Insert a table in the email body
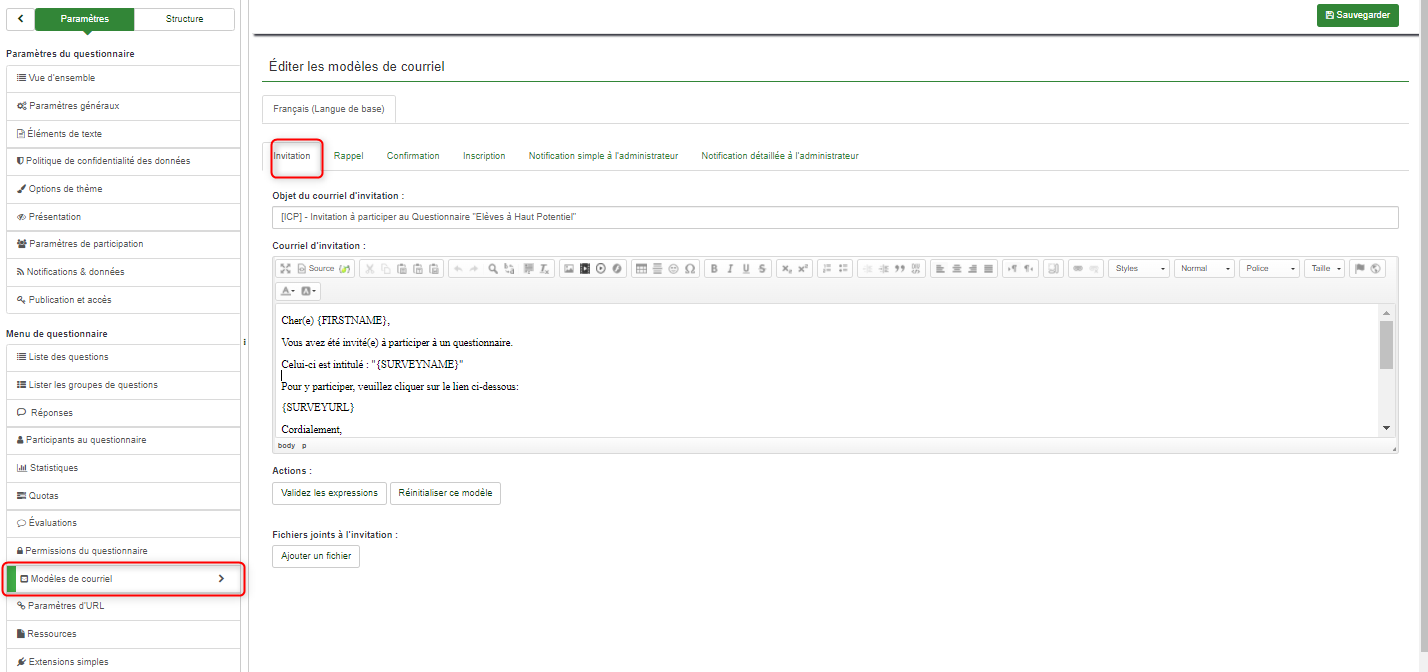1428x672 pixels. [642, 269]
